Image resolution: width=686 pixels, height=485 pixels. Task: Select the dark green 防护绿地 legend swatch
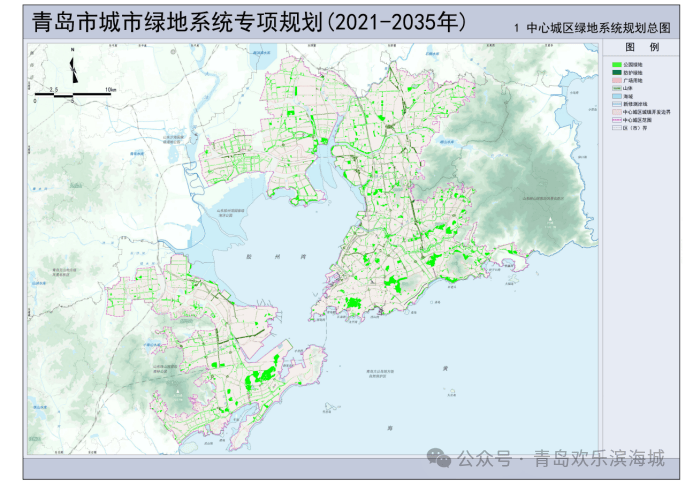[x=617, y=73]
